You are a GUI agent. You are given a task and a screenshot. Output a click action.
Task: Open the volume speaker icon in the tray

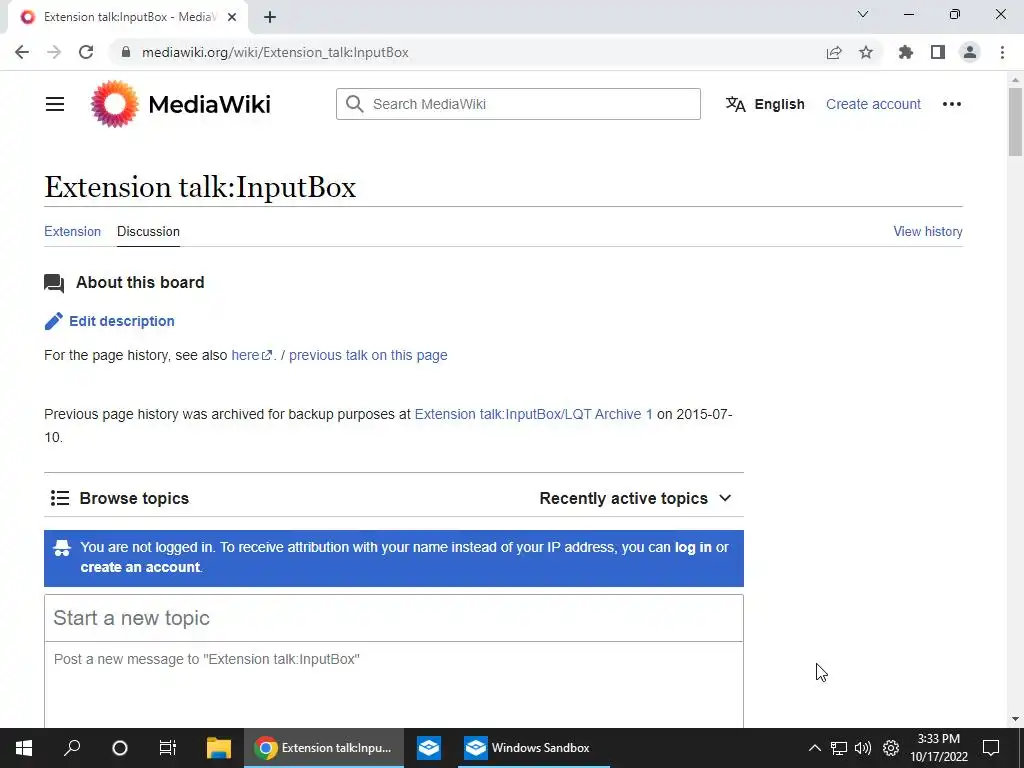[863, 748]
